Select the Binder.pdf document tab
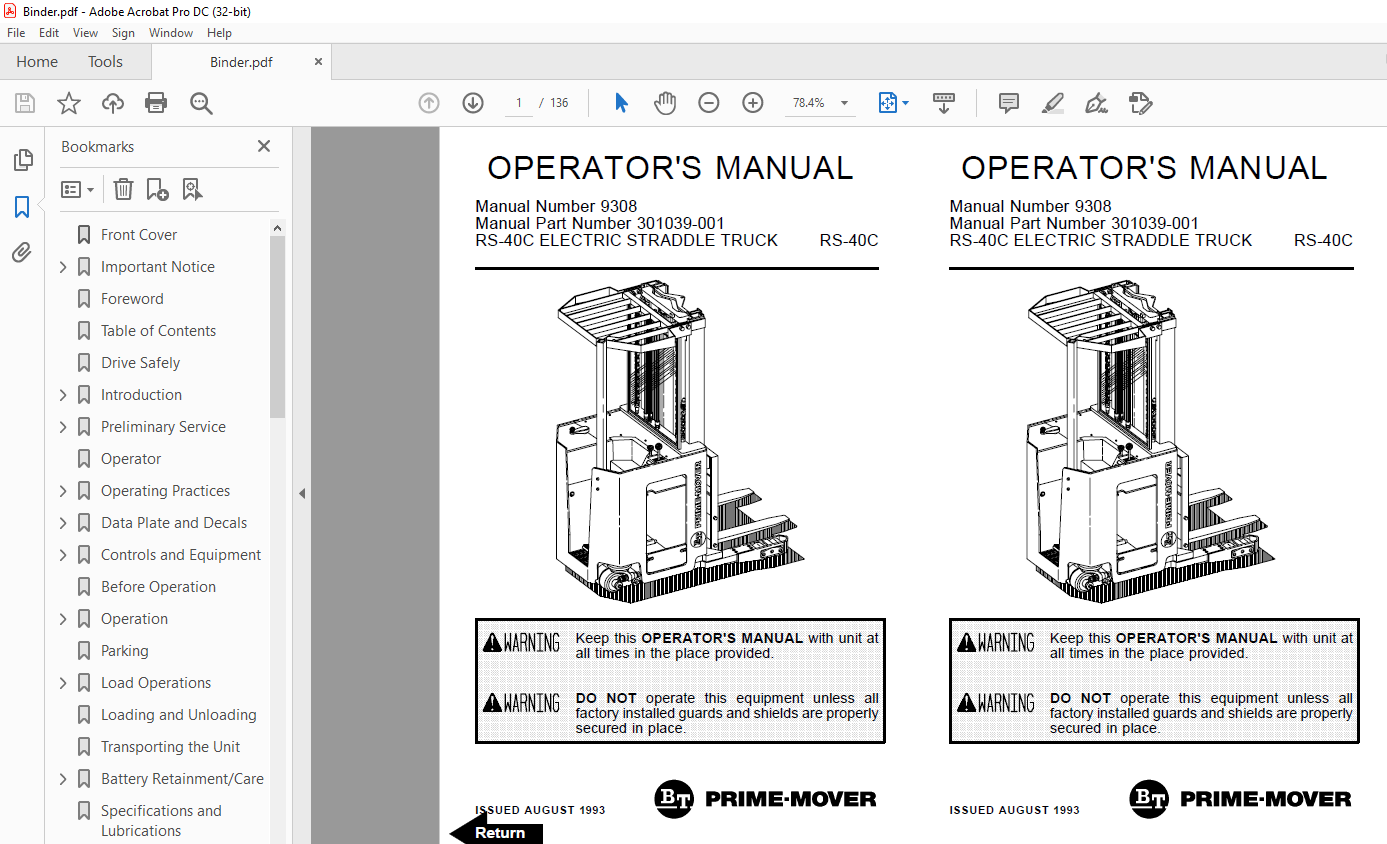The width and height of the screenshot is (1387, 844). [241, 62]
